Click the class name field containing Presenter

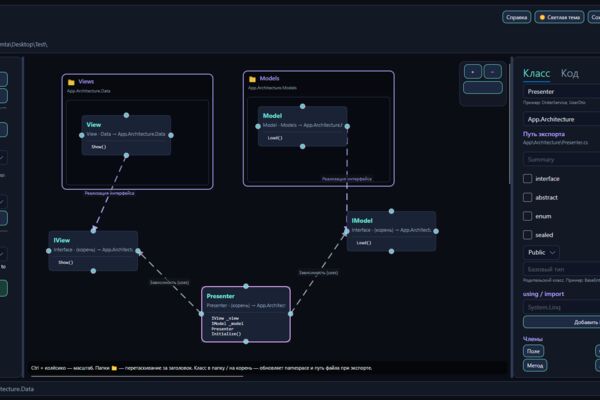(561, 92)
